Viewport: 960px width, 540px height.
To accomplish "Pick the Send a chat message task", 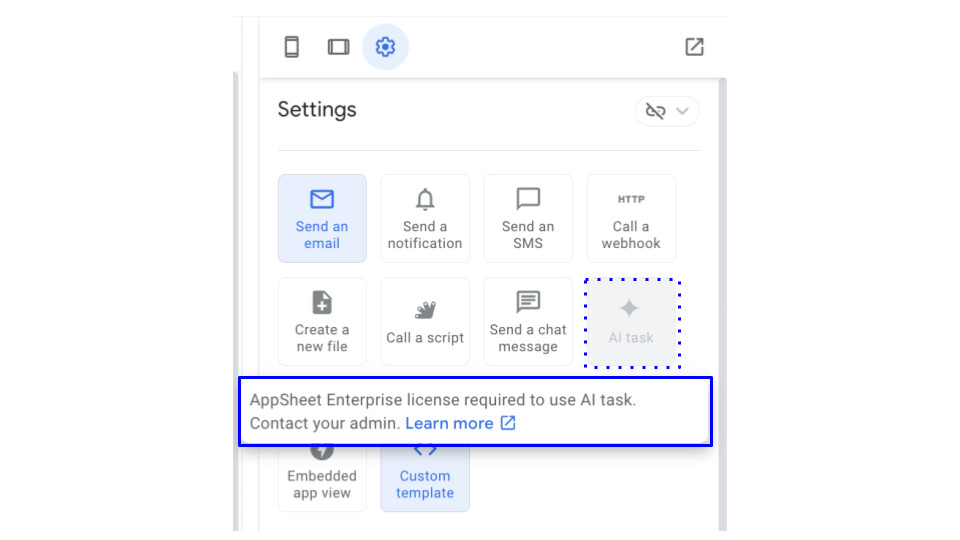I will (528, 321).
